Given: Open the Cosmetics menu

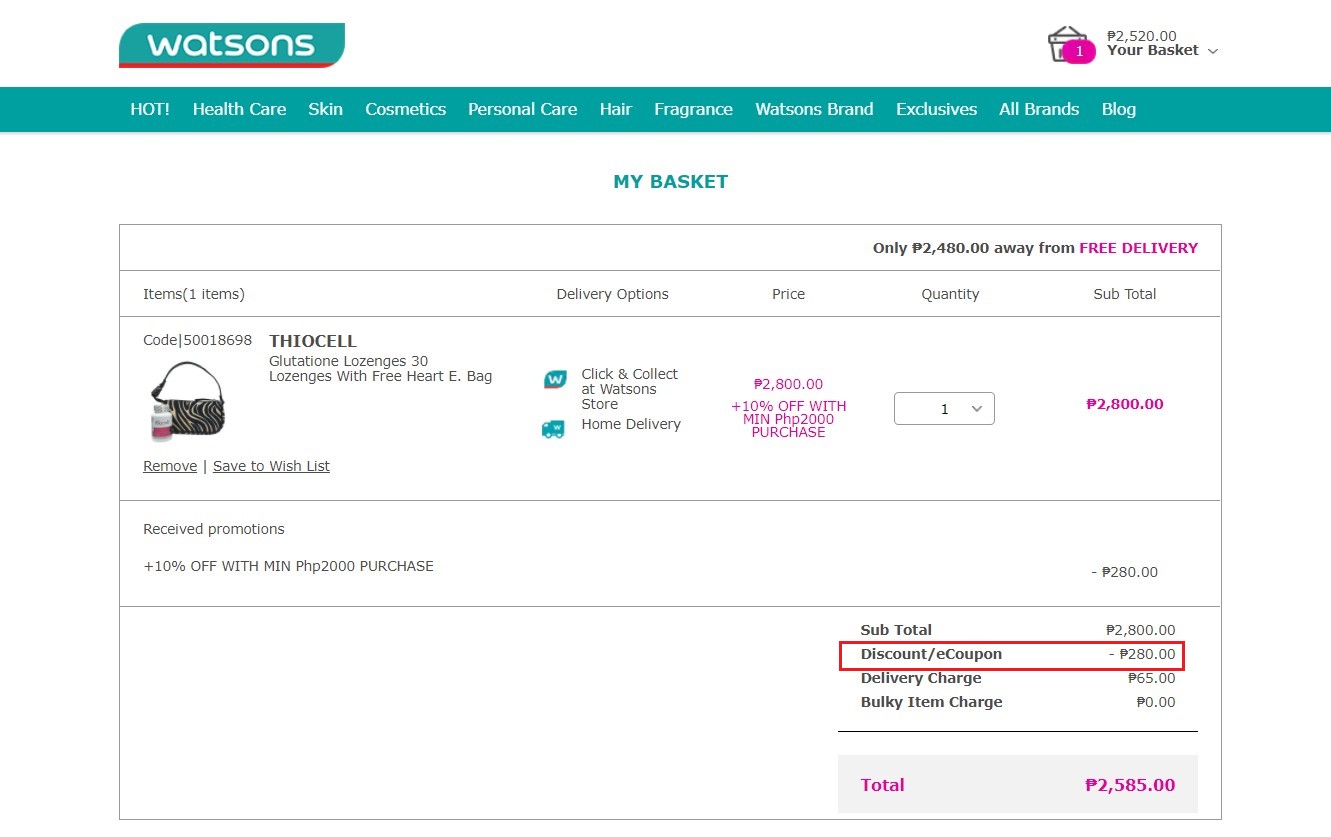Looking at the screenshot, I should 405,109.
